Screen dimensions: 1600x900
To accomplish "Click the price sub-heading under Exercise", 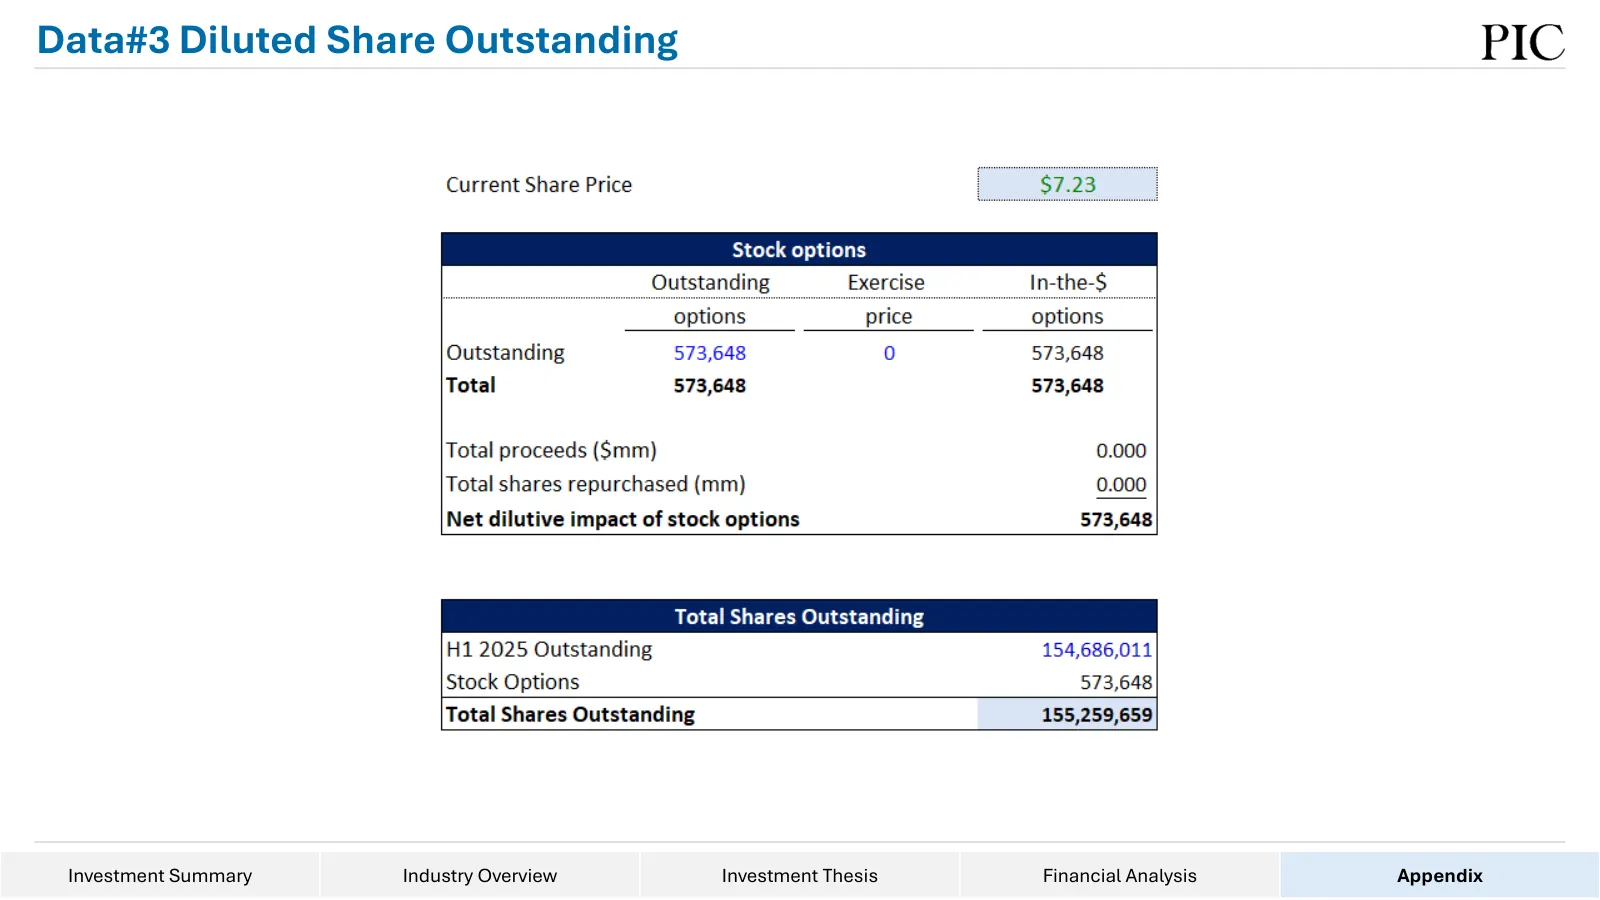I will point(889,316).
